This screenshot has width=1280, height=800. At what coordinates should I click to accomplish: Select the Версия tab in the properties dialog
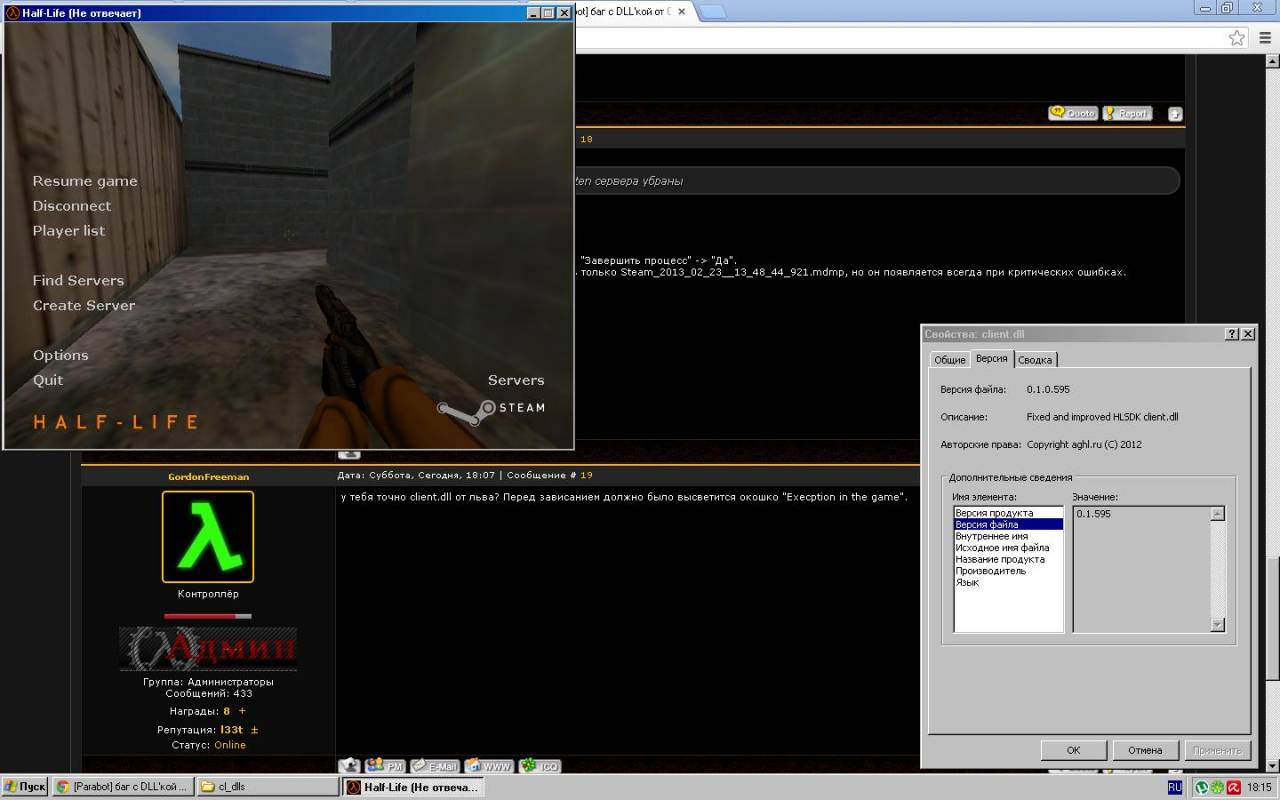[992, 358]
